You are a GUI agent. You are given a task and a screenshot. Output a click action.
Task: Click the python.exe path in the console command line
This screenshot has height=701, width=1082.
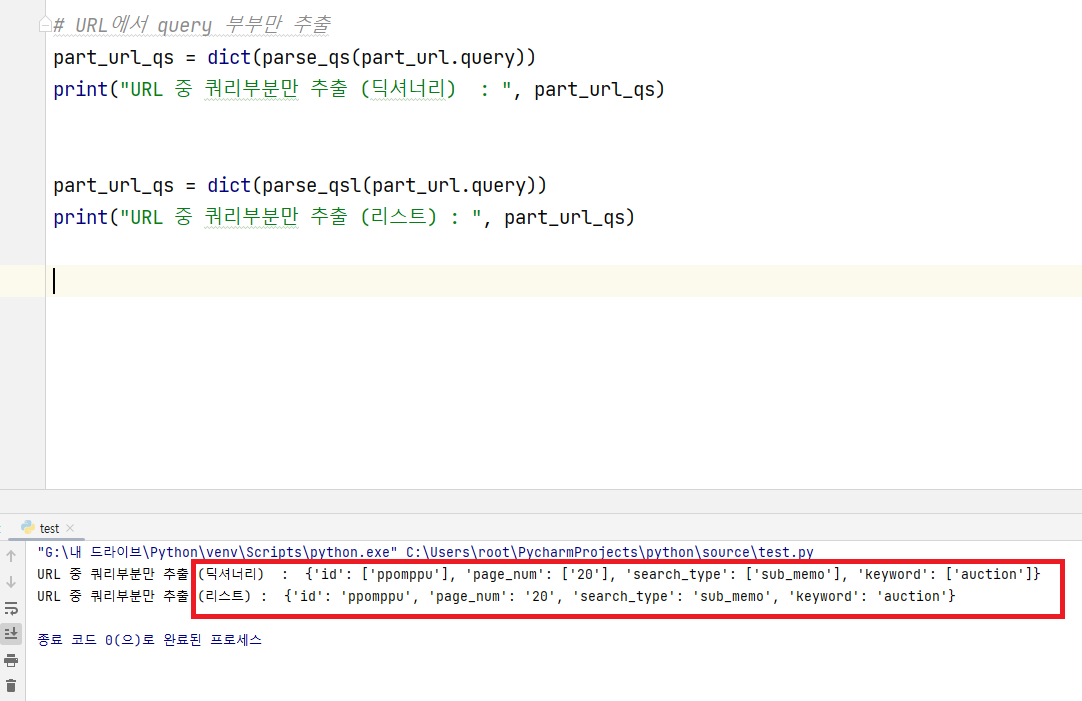217,552
